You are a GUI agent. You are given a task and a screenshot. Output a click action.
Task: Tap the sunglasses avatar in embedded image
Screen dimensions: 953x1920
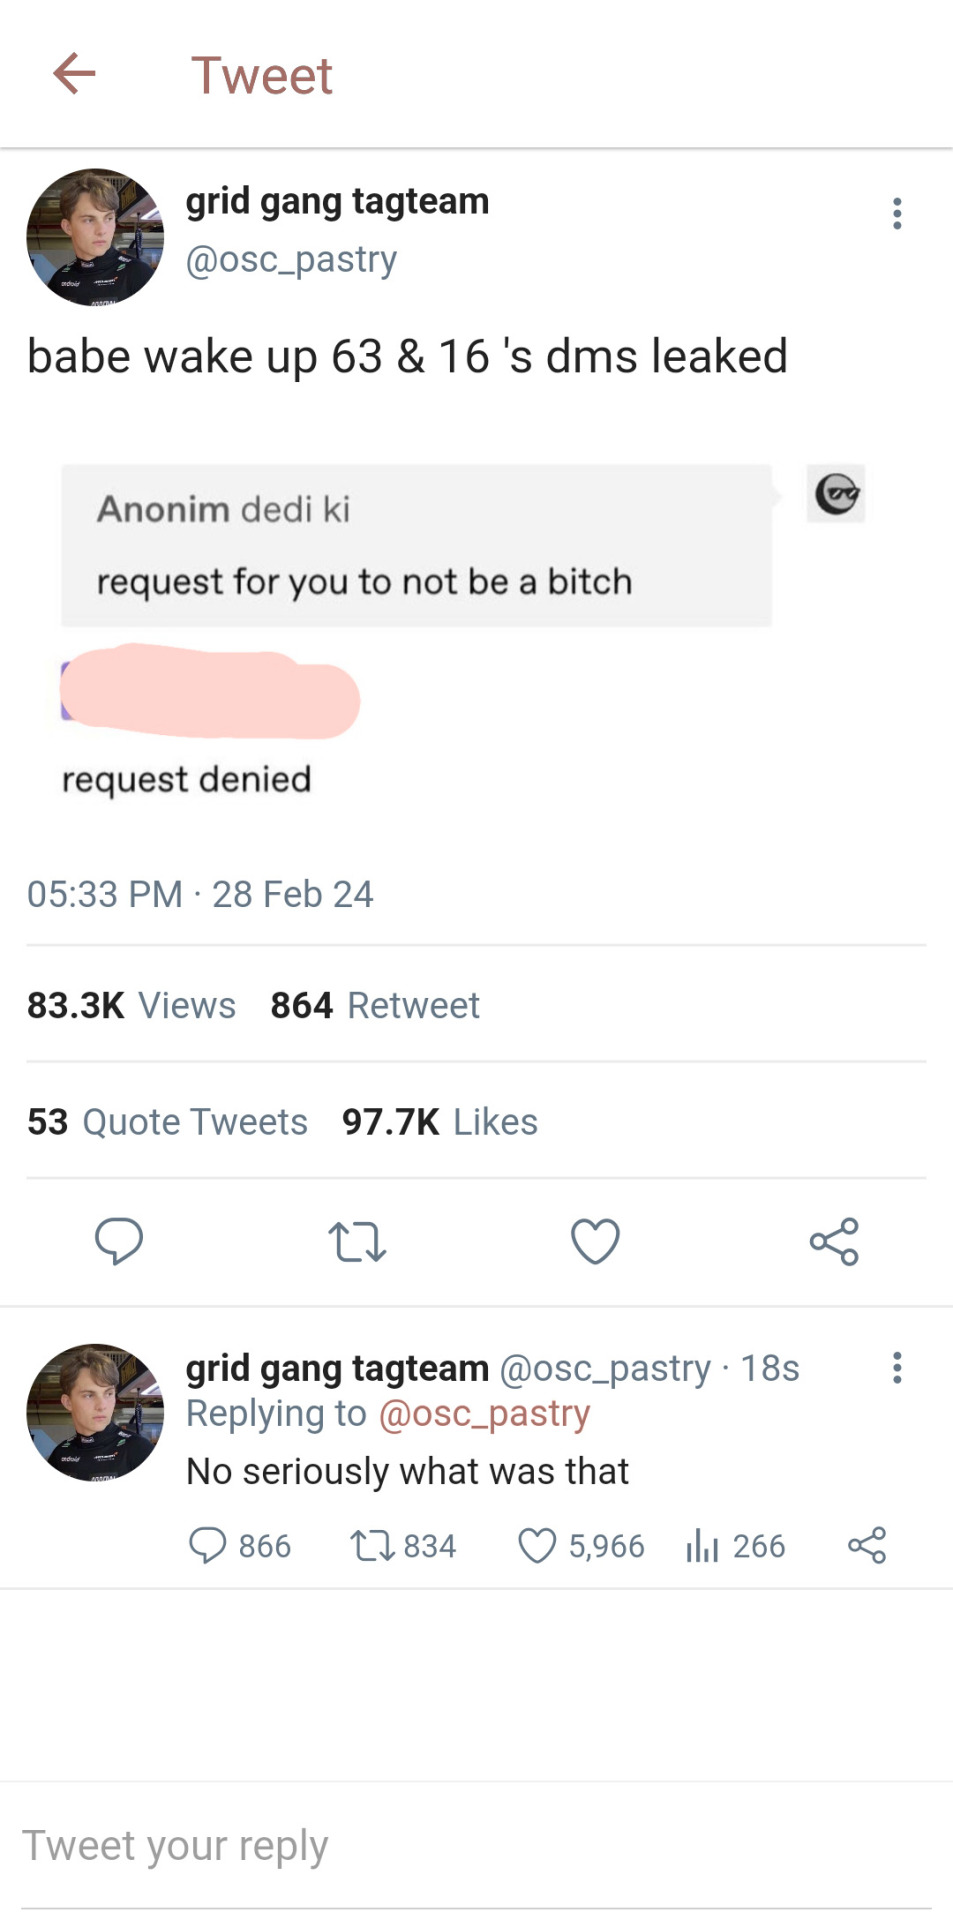coord(836,494)
